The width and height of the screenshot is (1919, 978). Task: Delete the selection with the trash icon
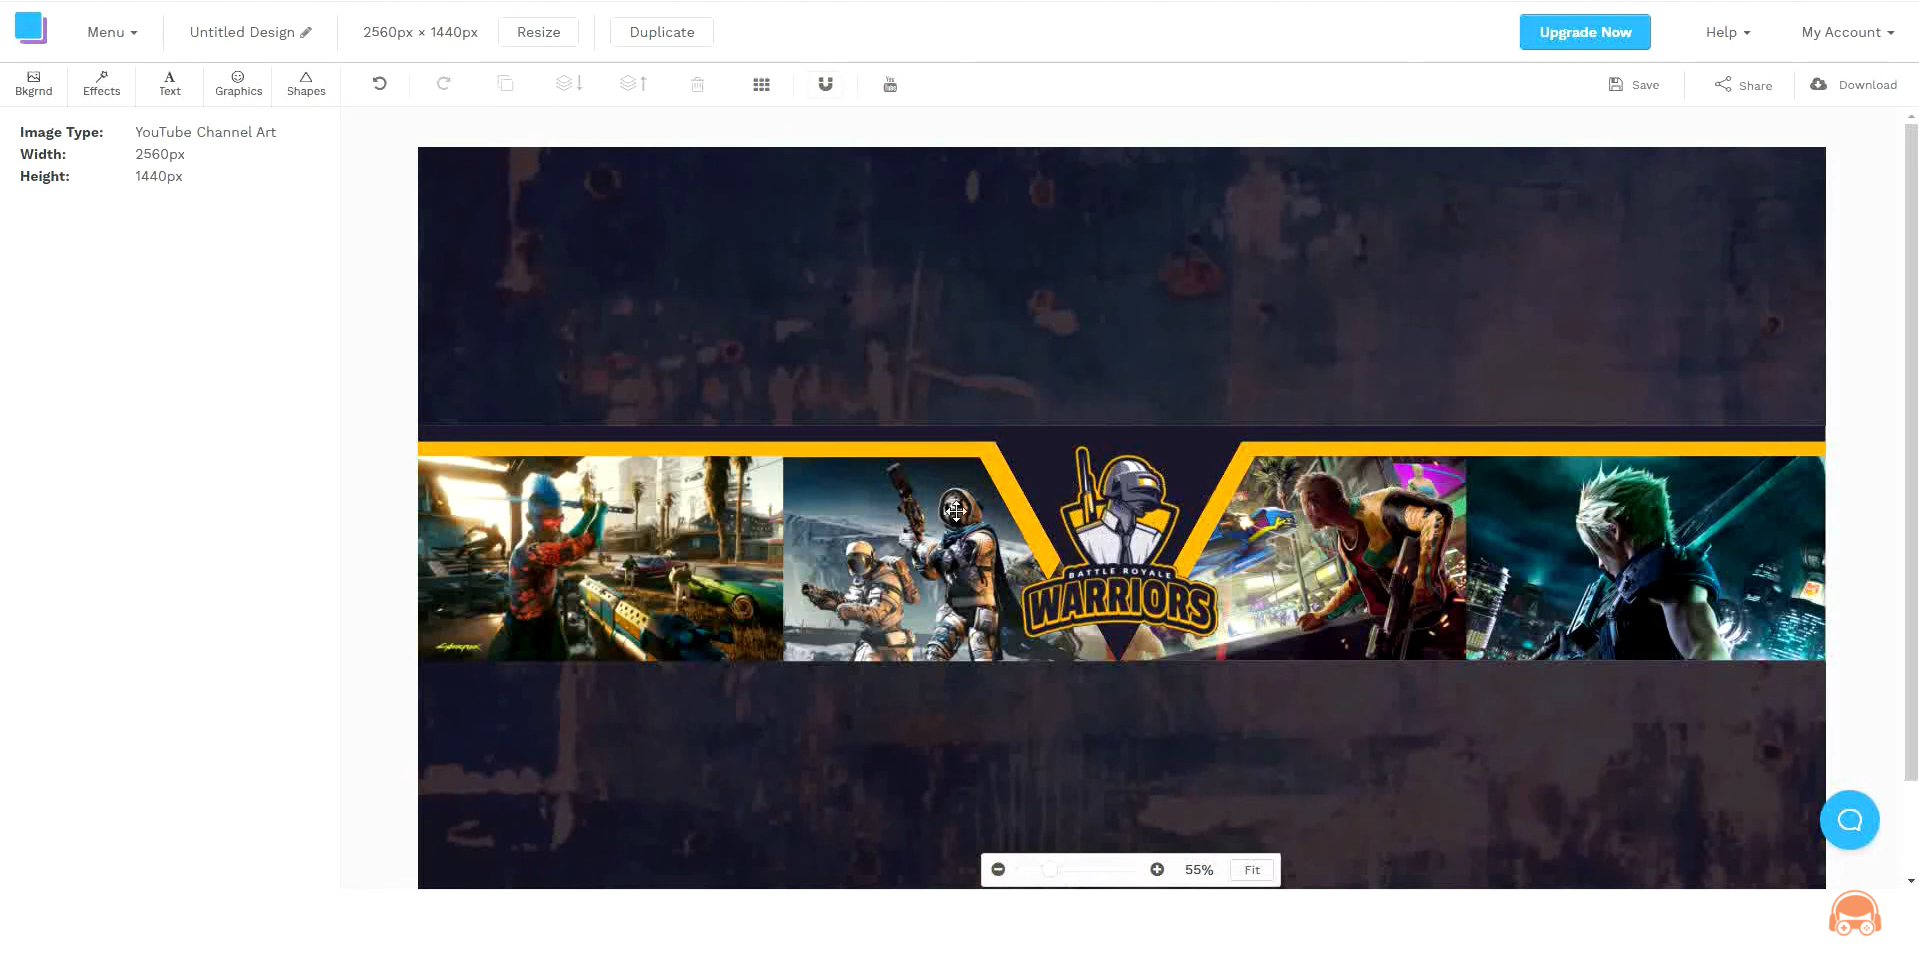[x=697, y=84]
